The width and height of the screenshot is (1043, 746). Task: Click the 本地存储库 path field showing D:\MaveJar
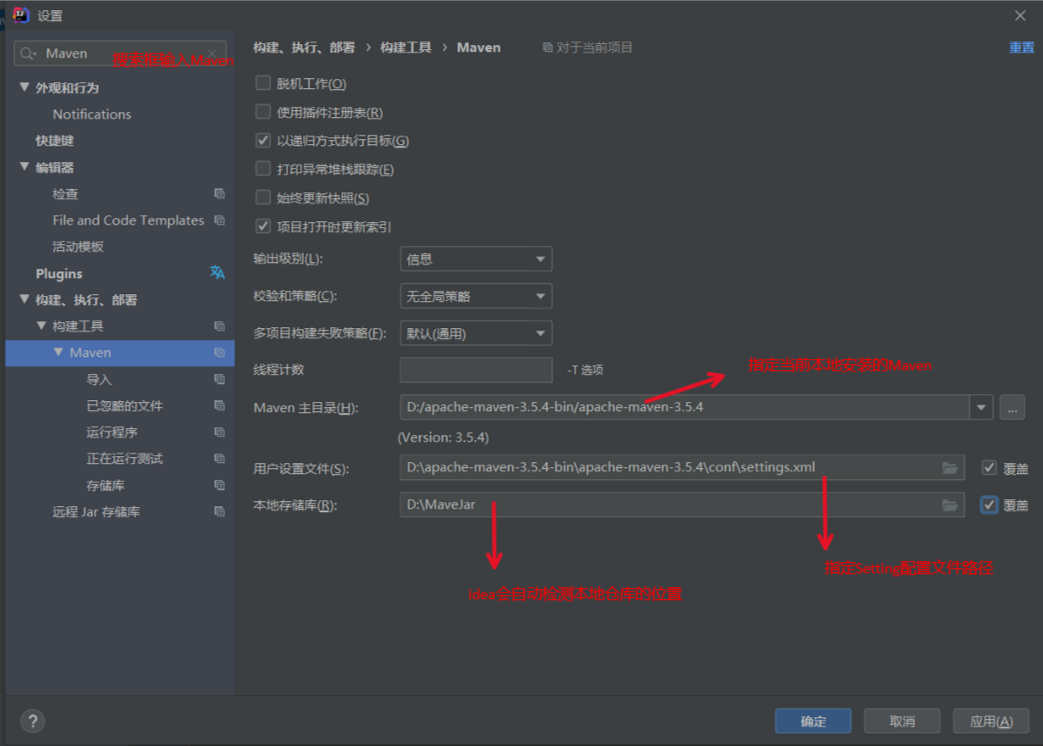coord(682,505)
